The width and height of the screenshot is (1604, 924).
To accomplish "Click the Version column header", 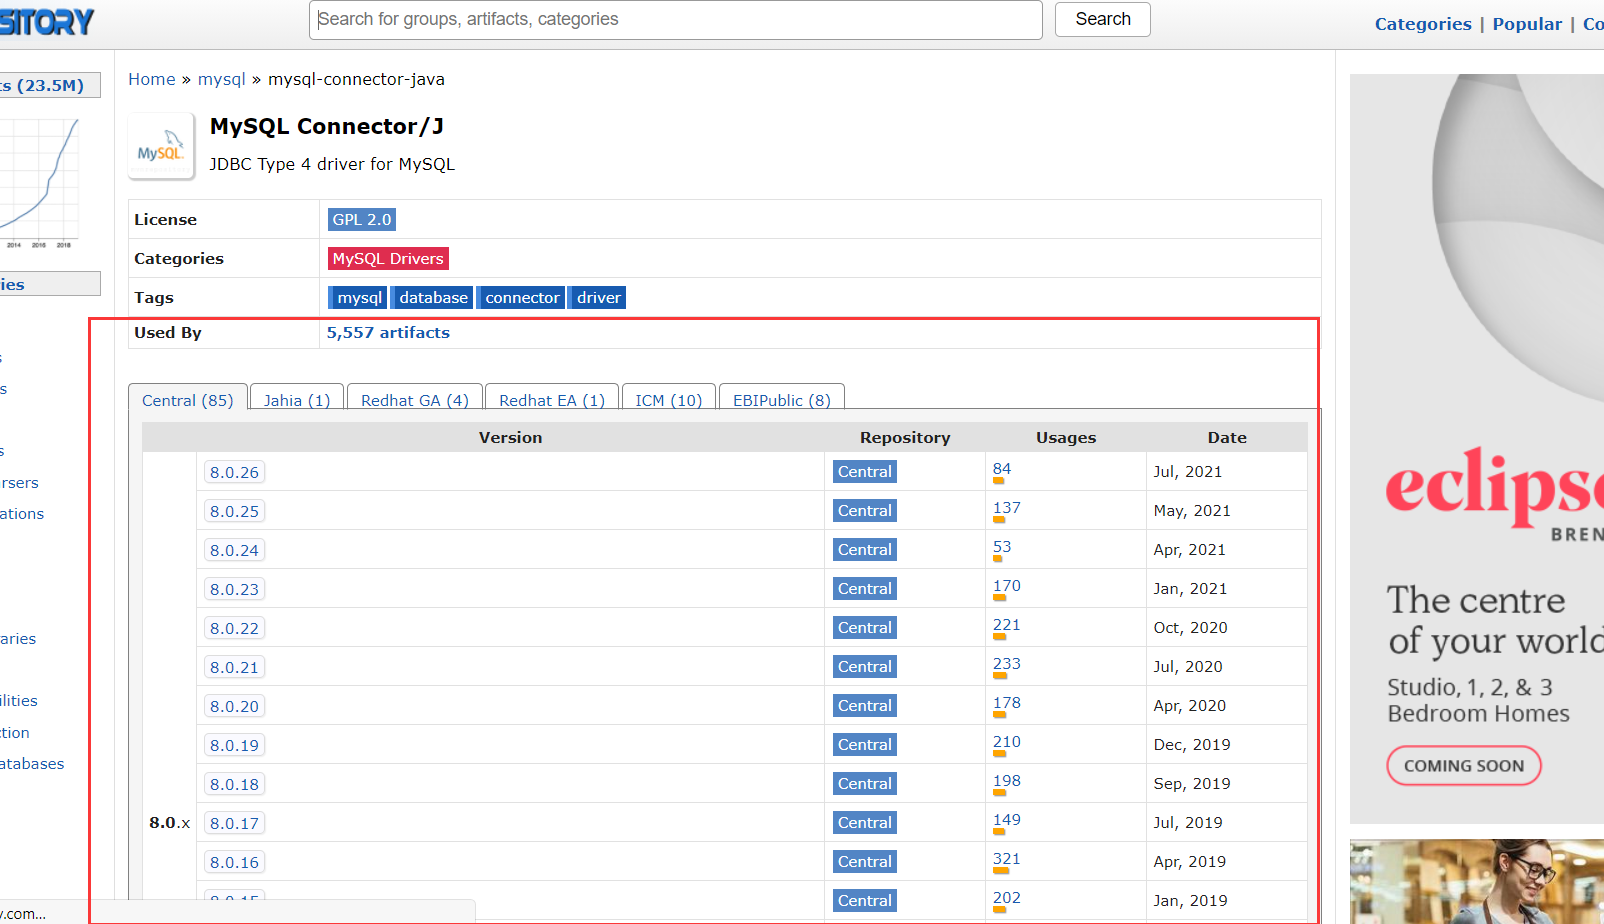I will point(510,437).
